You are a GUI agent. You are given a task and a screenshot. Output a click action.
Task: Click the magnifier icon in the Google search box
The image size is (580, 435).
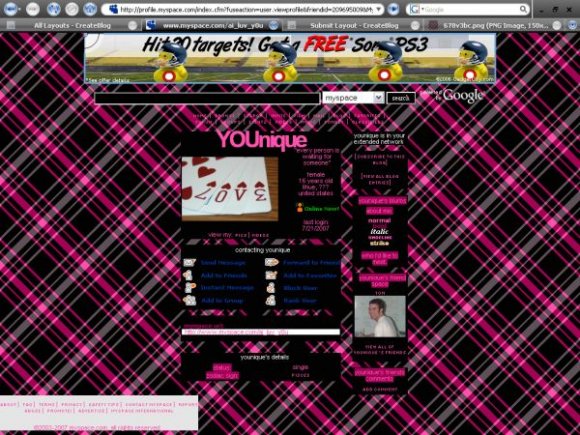(523, 9)
